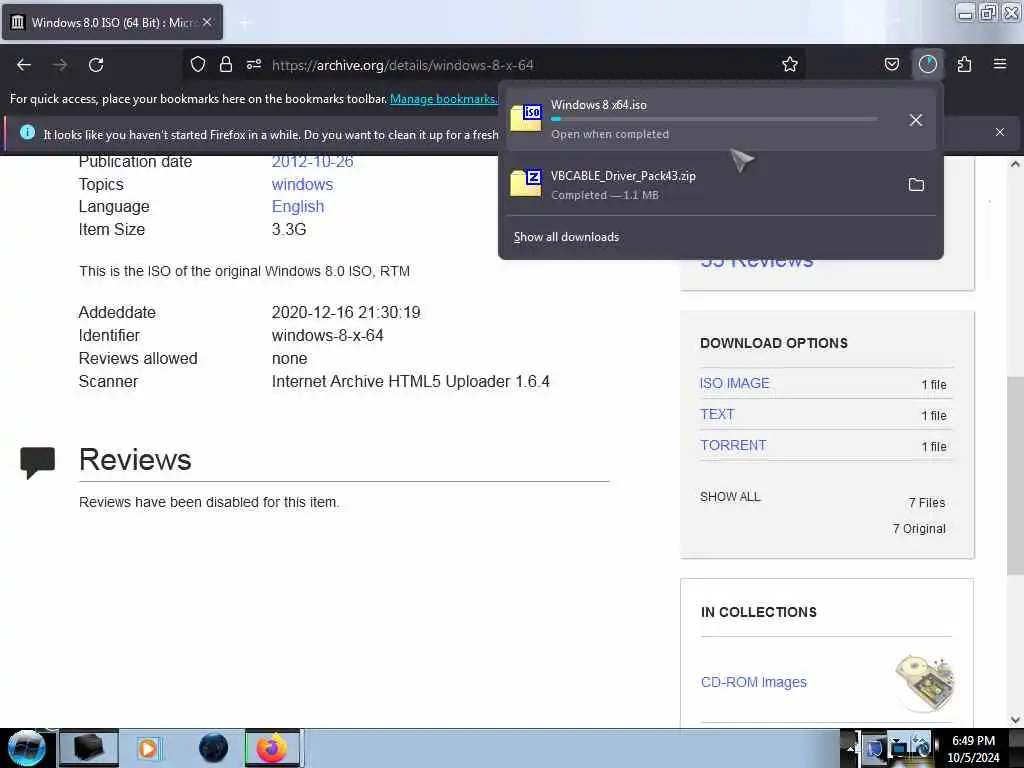The width and height of the screenshot is (1024, 768).
Task: Click the 7 Original files text
Action: tap(919, 528)
